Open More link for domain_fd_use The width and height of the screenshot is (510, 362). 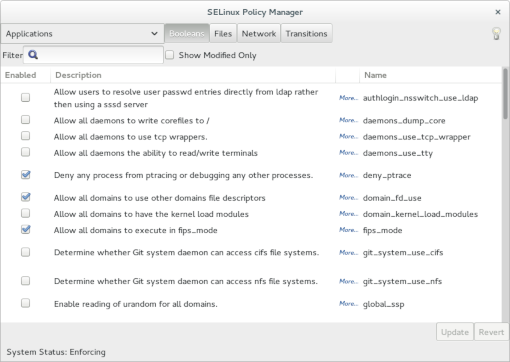[x=348, y=198]
